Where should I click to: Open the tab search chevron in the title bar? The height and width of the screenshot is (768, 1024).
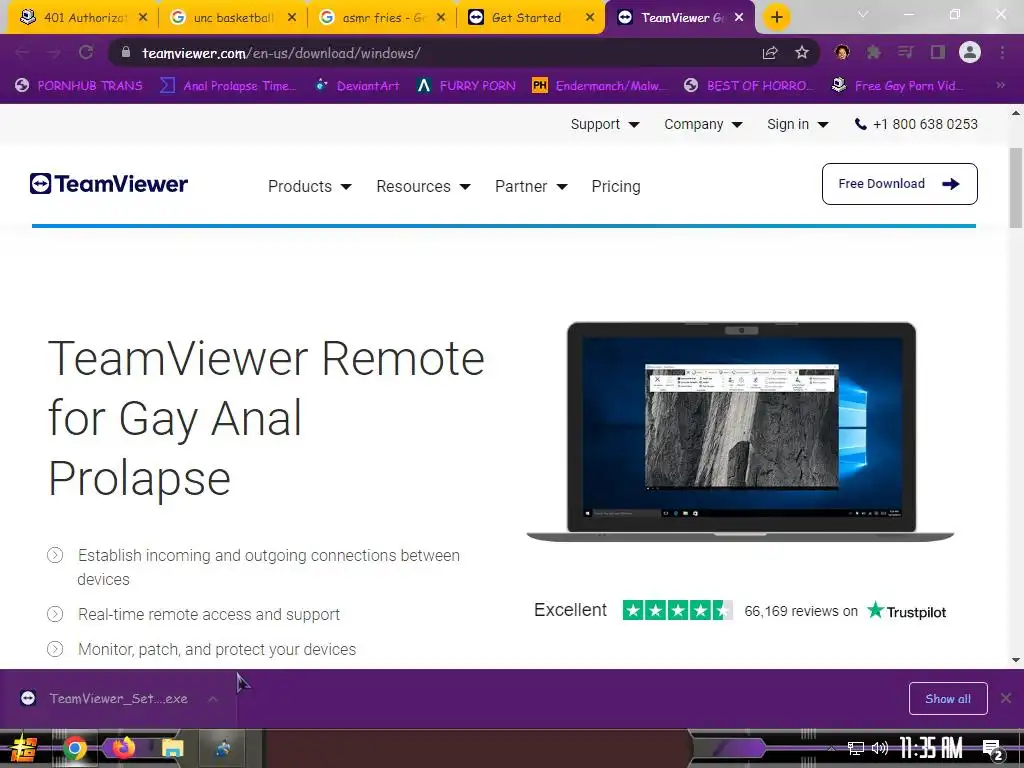(863, 14)
